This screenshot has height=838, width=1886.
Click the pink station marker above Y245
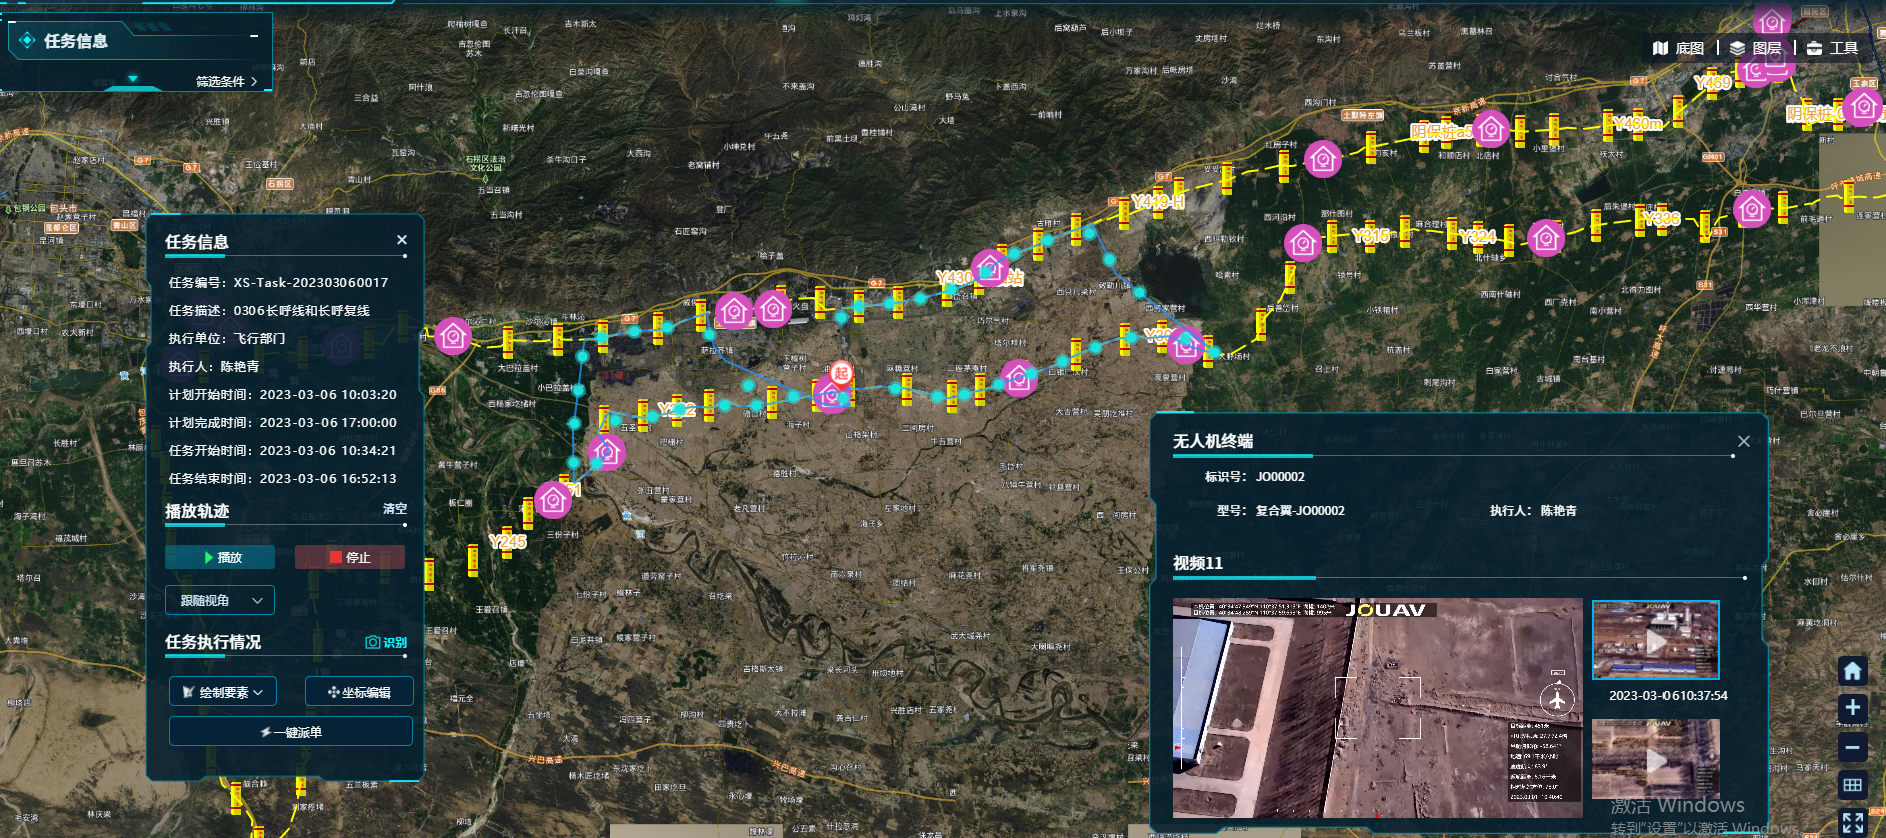coord(553,499)
